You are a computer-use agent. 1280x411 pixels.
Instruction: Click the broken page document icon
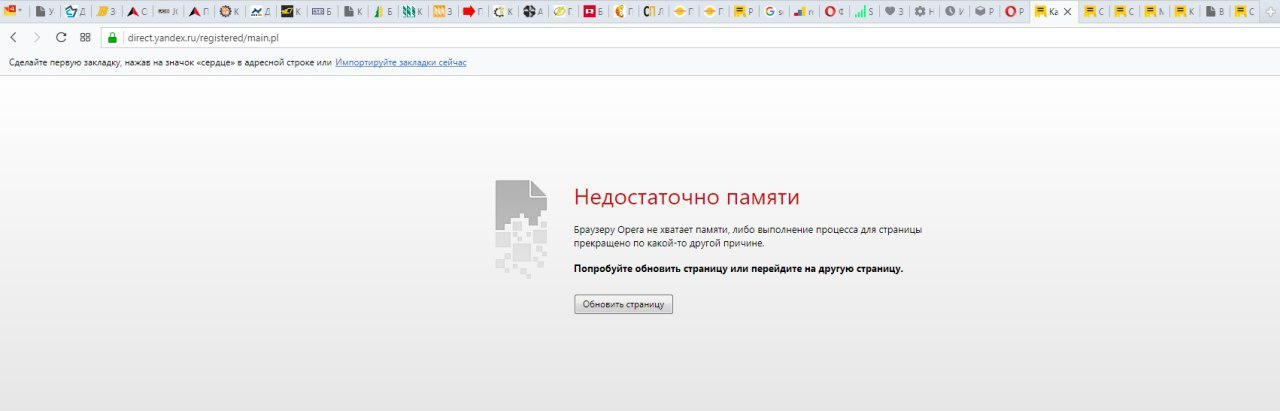pyautogui.click(x=521, y=228)
